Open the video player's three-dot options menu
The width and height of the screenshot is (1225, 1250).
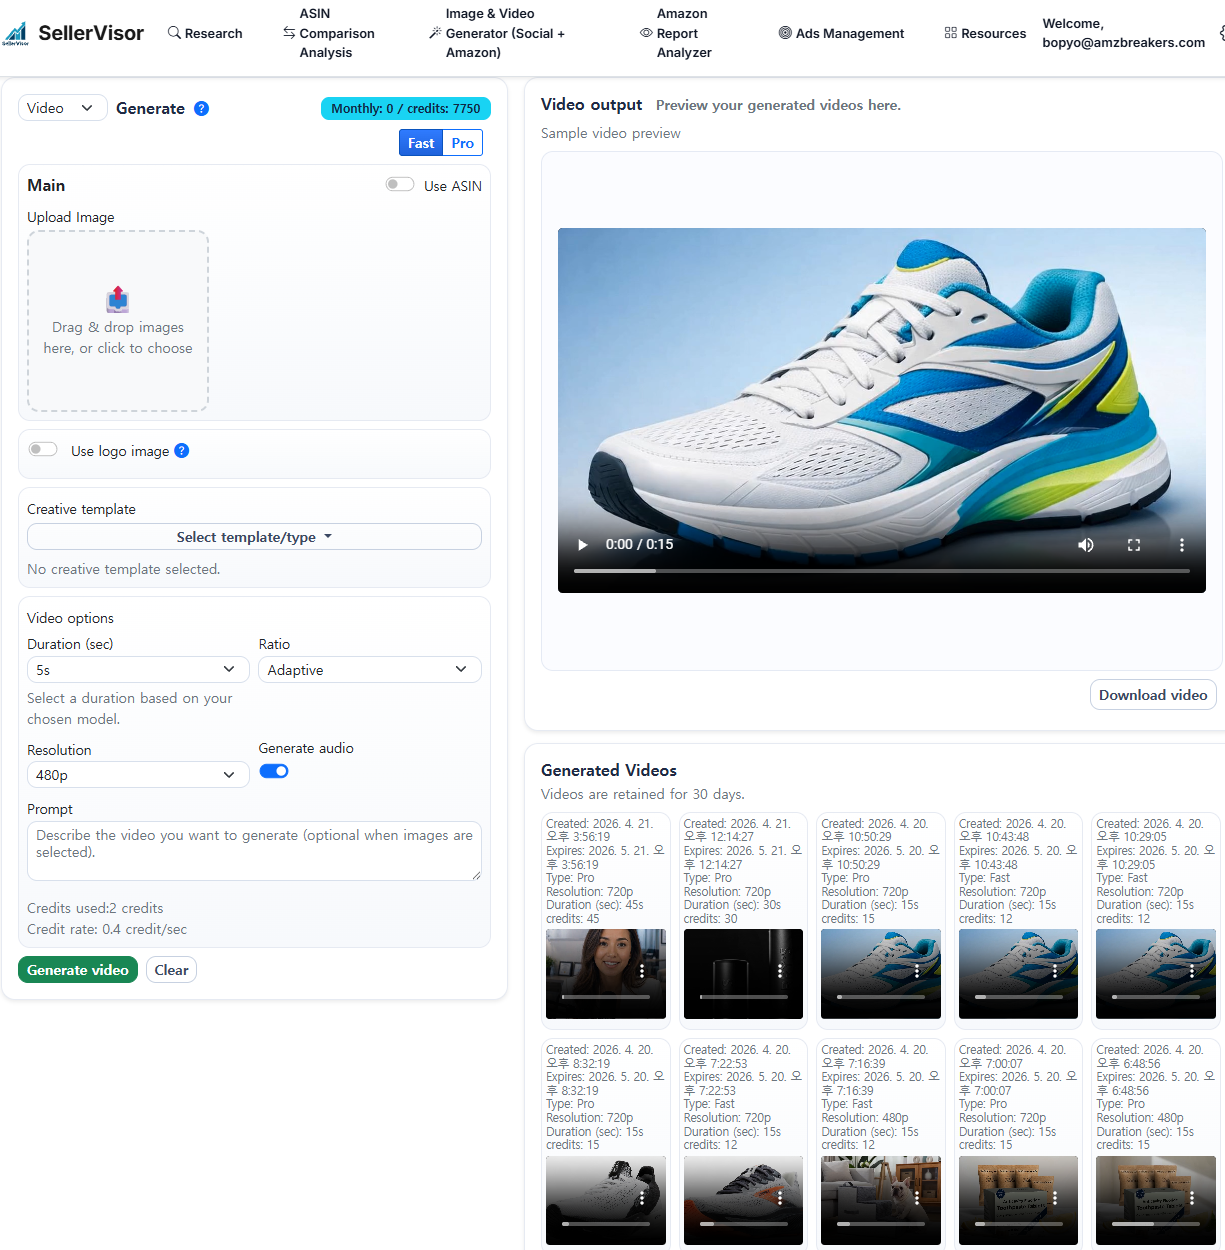1181,545
